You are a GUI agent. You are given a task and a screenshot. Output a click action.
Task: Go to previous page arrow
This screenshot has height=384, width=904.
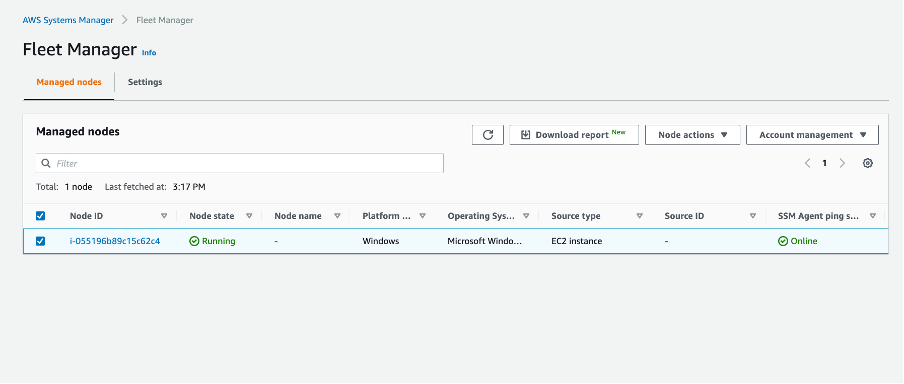tap(808, 163)
